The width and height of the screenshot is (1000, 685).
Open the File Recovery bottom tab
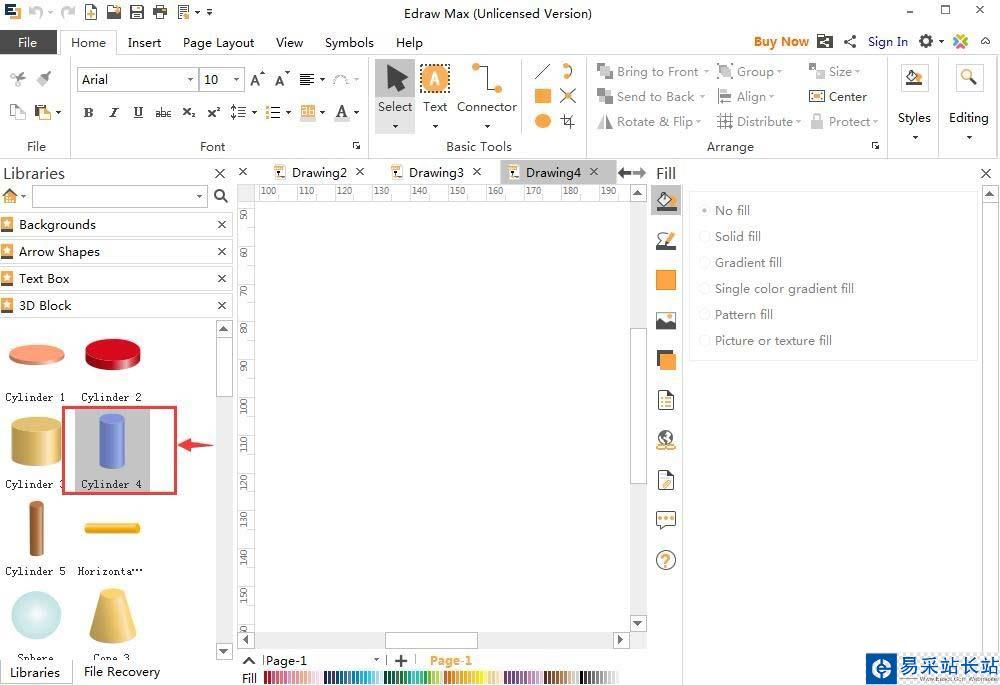(x=122, y=672)
